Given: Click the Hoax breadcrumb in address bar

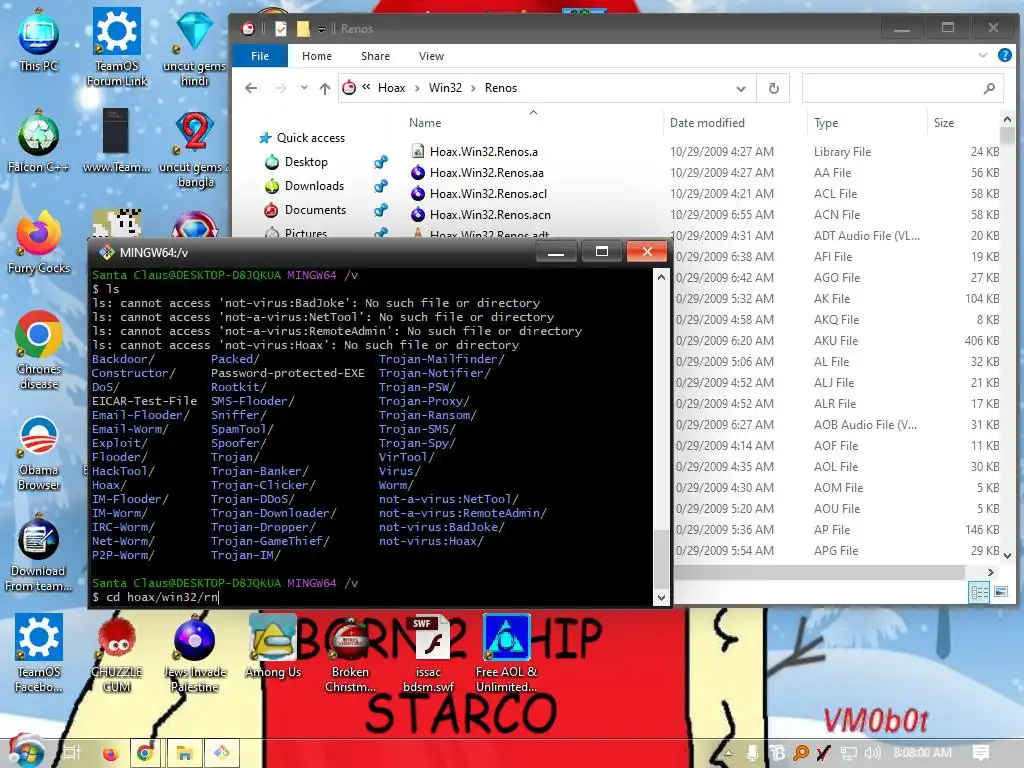Looking at the screenshot, I should (x=391, y=88).
